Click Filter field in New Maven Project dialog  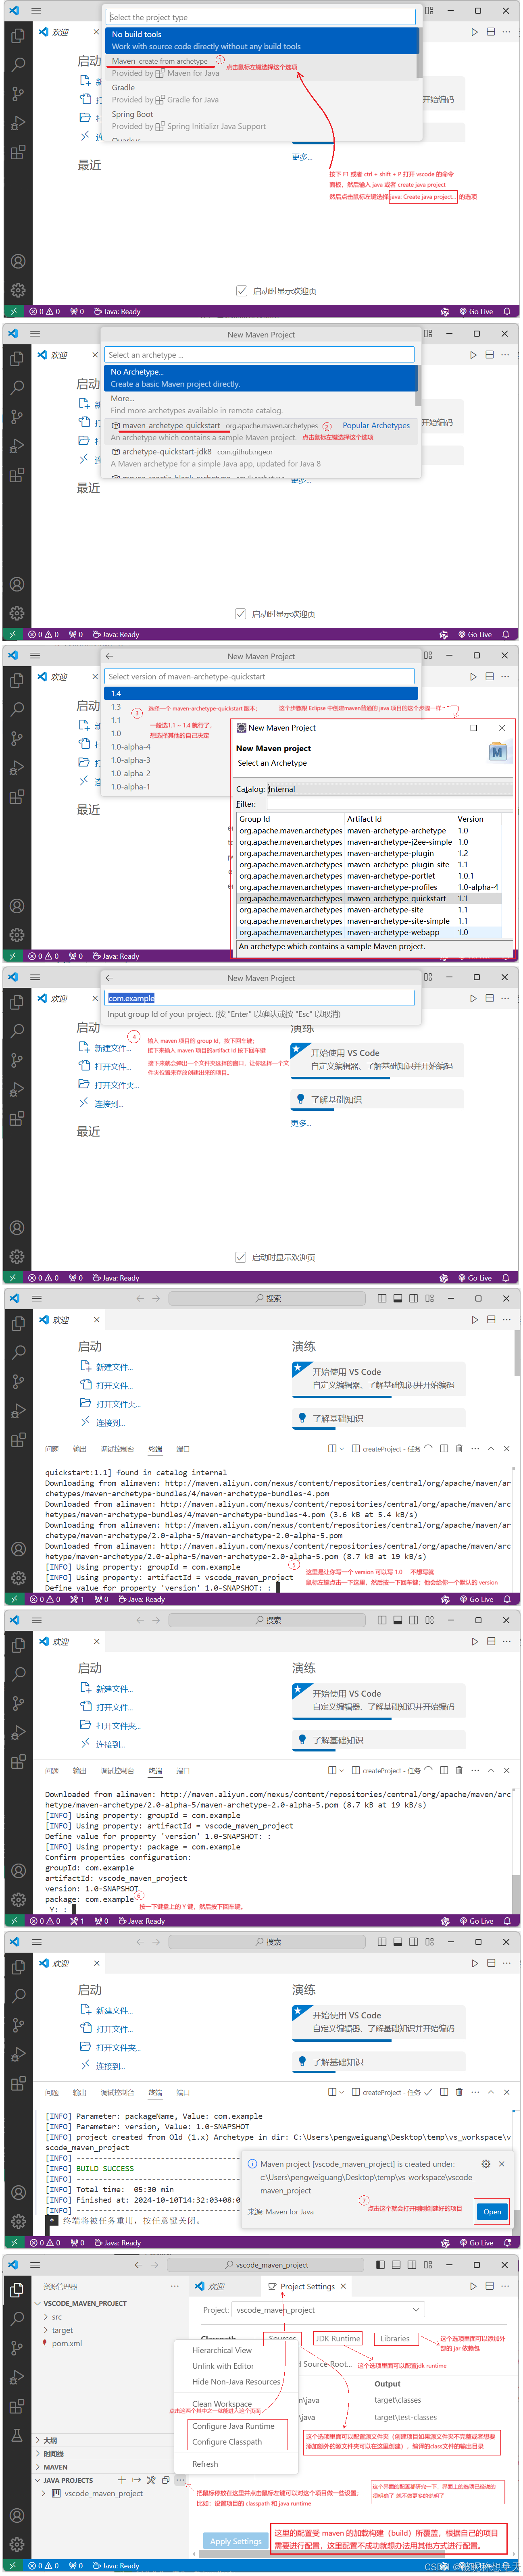click(389, 804)
